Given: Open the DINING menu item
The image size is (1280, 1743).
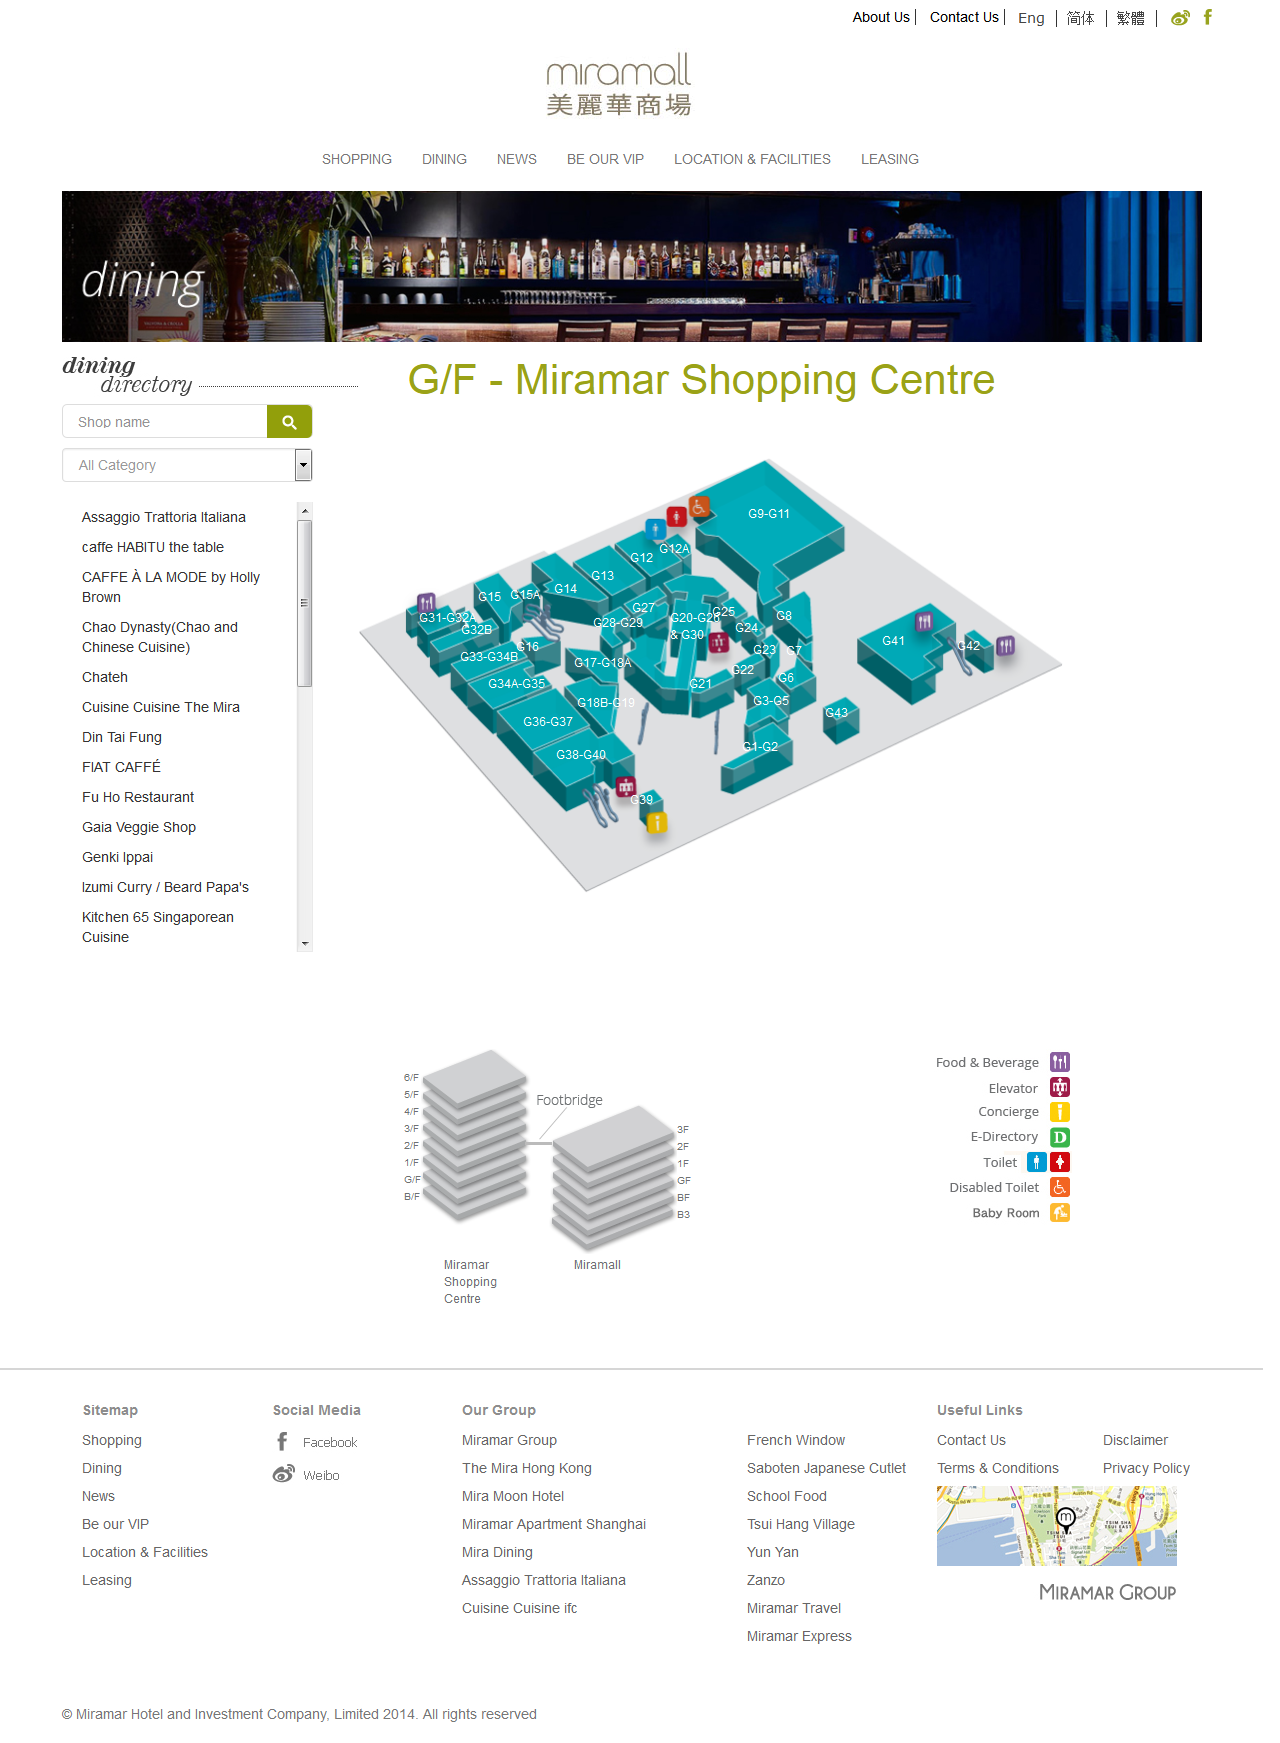Looking at the screenshot, I should [x=444, y=159].
